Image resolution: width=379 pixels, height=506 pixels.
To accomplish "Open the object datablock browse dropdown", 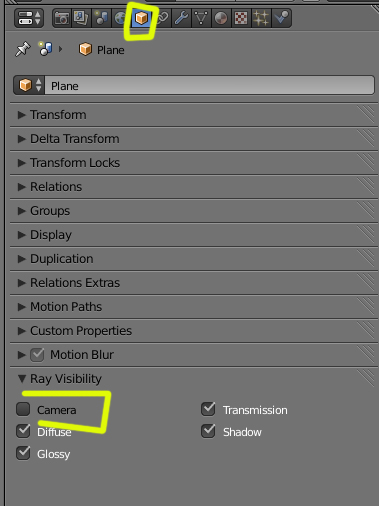I will [x=29, y=85].
